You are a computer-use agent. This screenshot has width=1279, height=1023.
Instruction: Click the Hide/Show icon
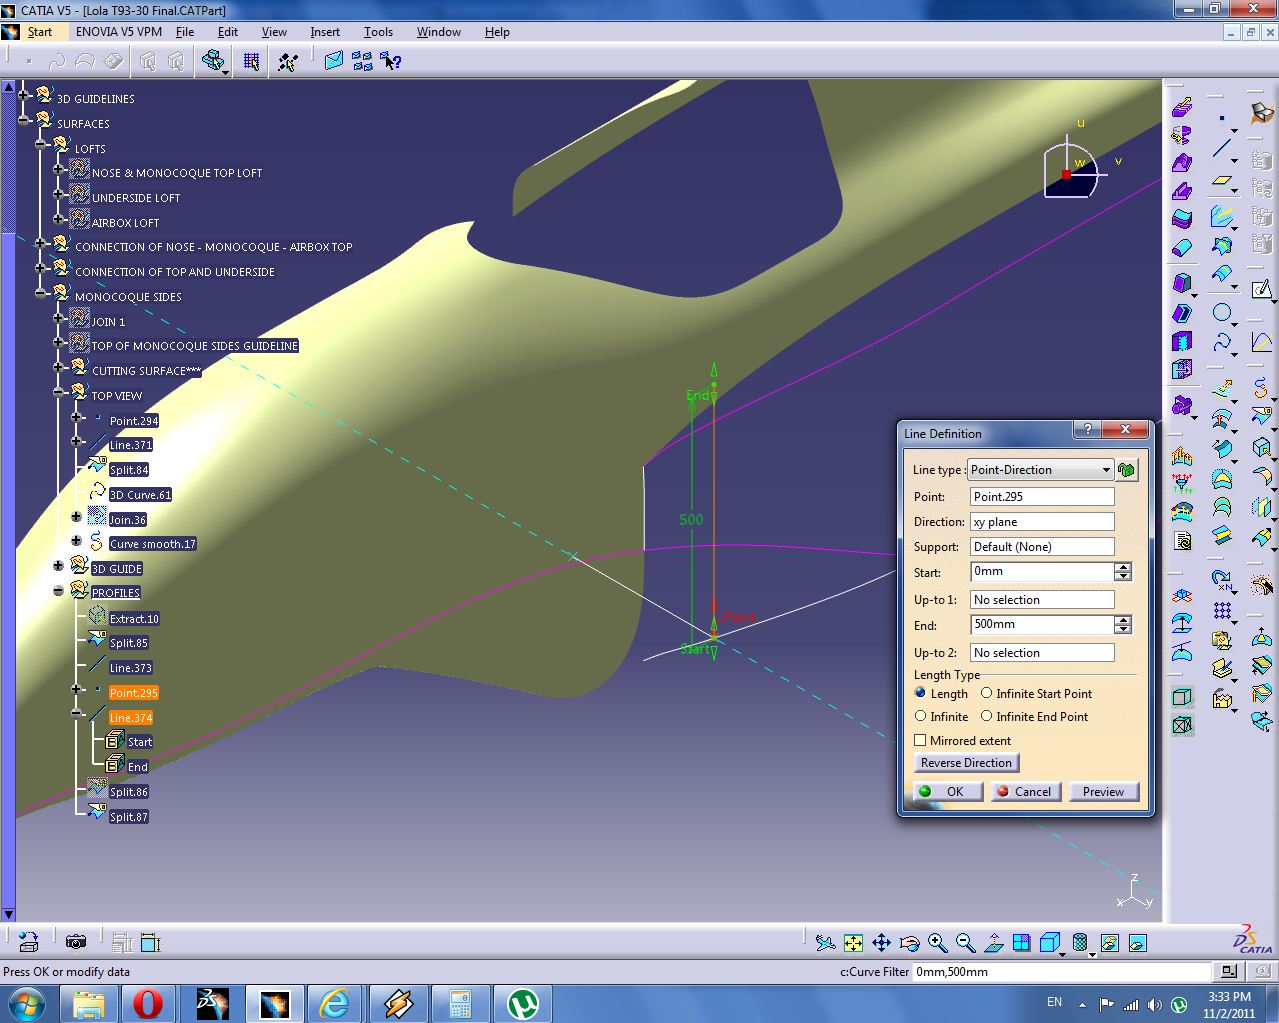point(1109,942)
